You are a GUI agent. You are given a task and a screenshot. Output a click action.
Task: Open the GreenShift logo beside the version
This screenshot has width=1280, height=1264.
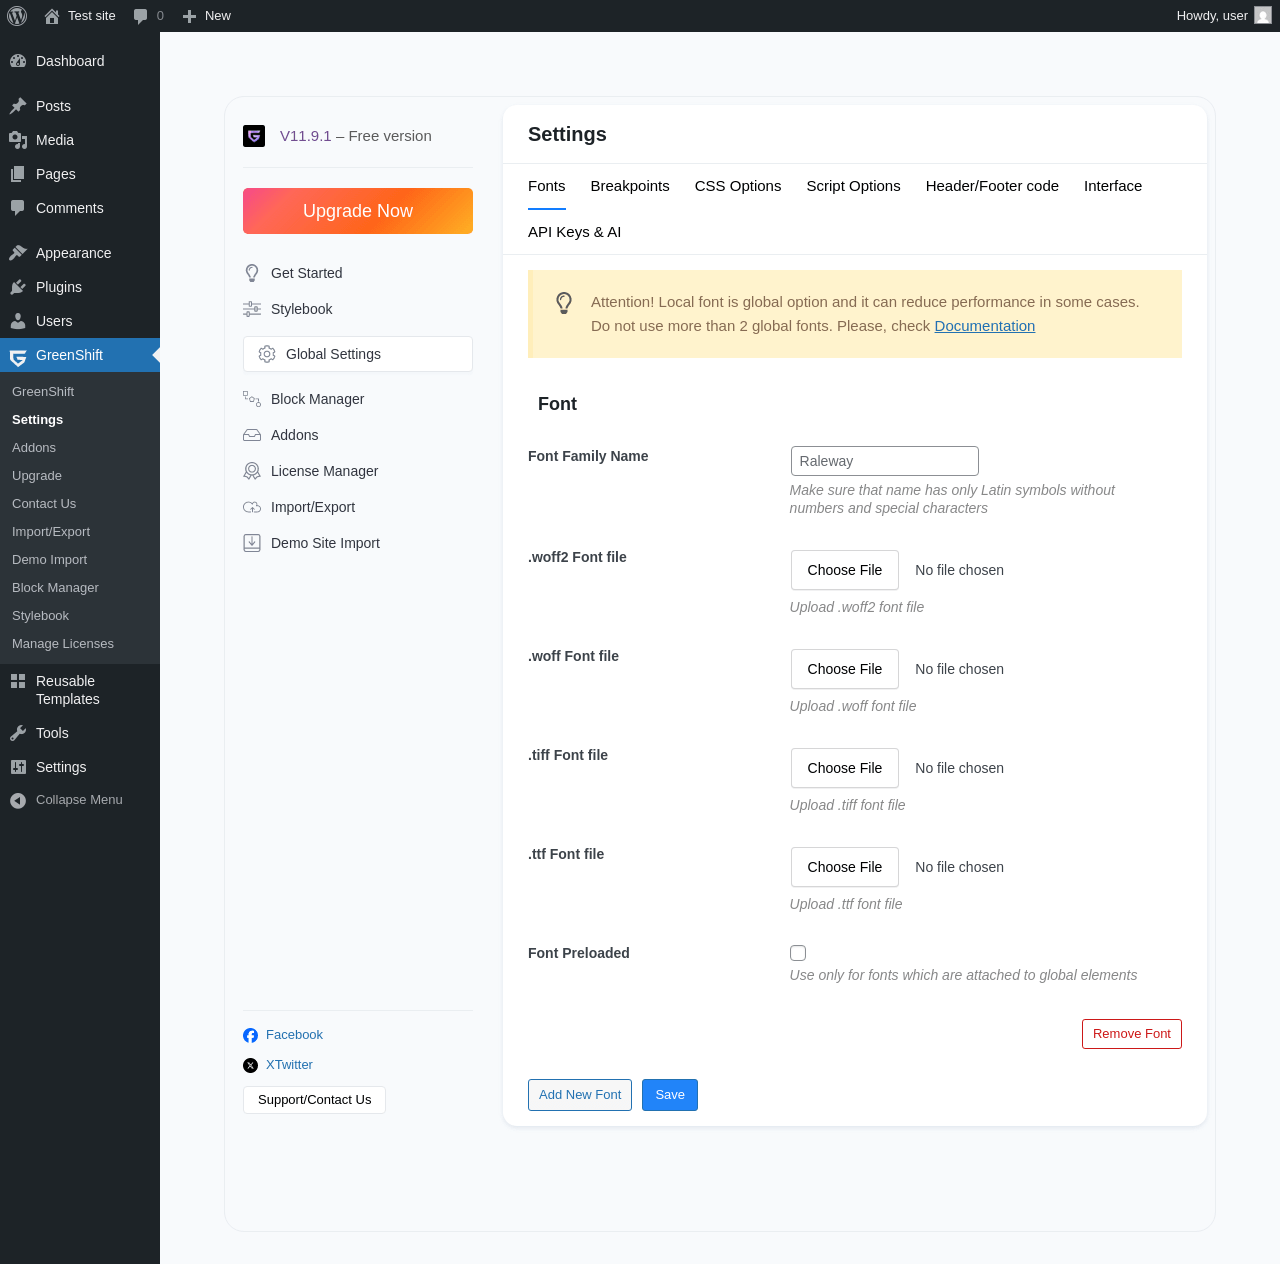254,136
